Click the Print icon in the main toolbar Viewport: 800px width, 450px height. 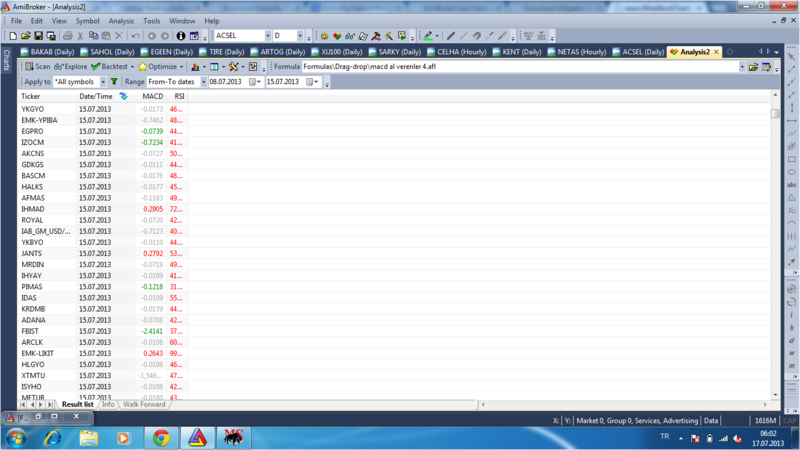[x=67, y=36]
